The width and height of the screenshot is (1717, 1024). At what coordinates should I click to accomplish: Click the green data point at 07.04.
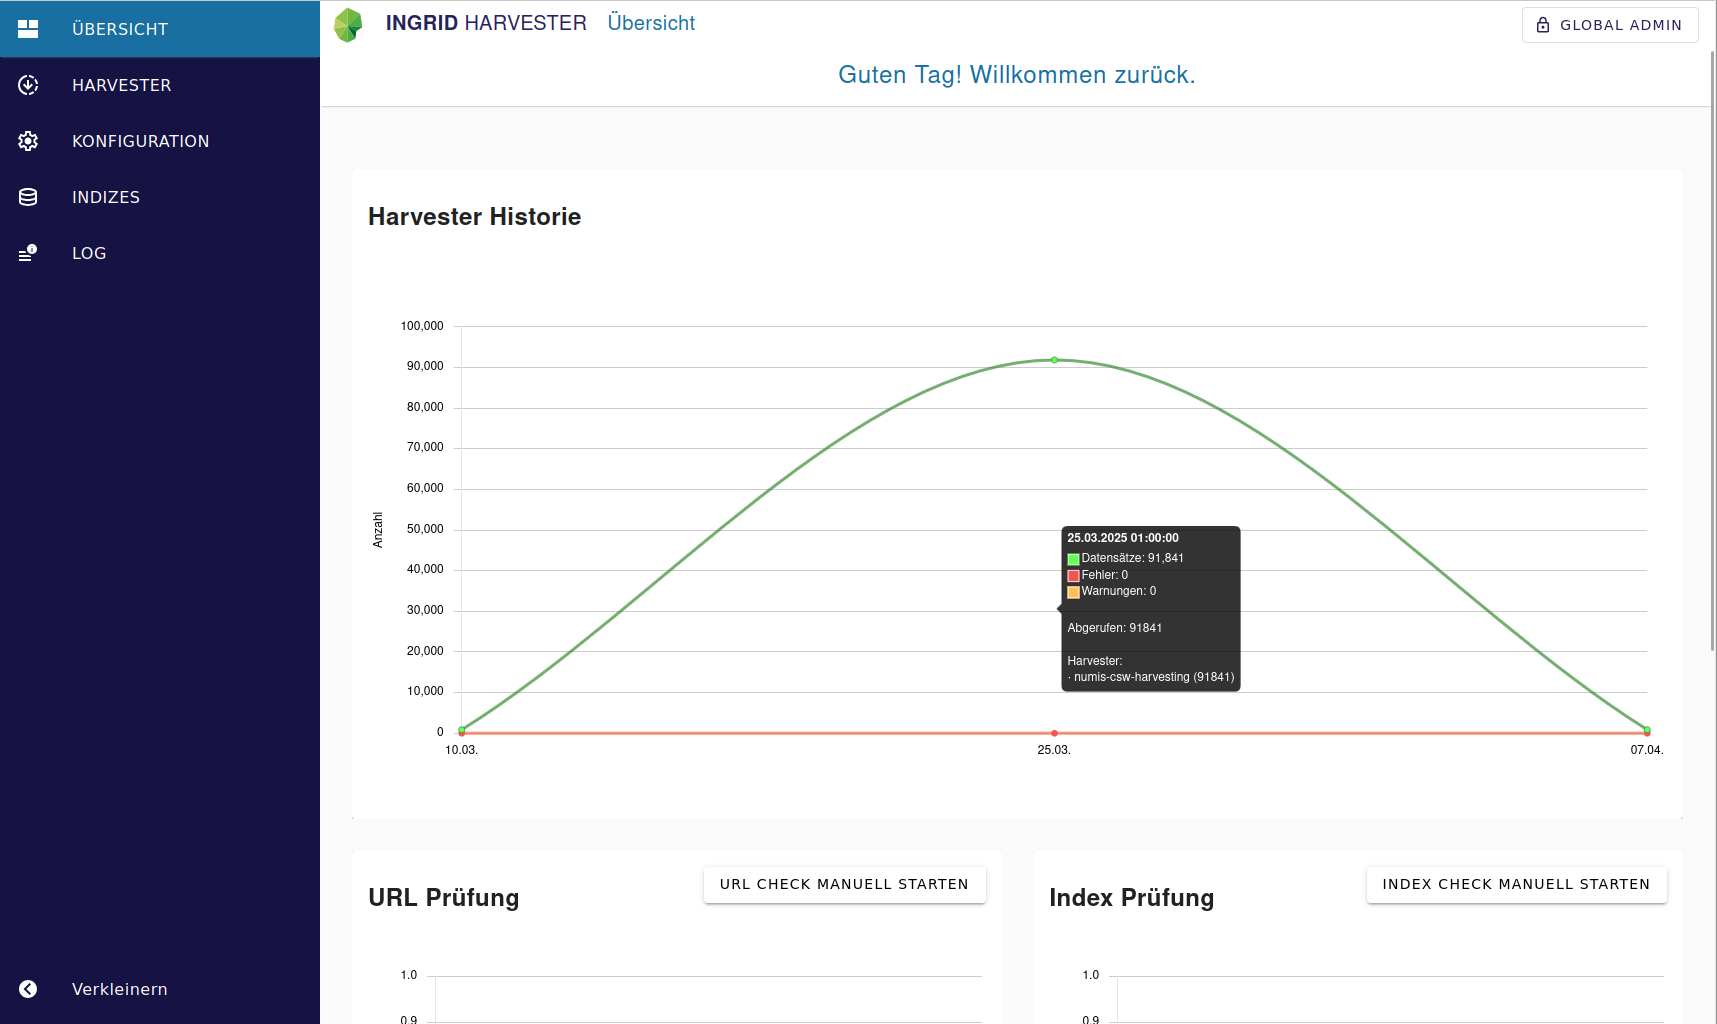pyautogui.click(x=1646, y=729)
